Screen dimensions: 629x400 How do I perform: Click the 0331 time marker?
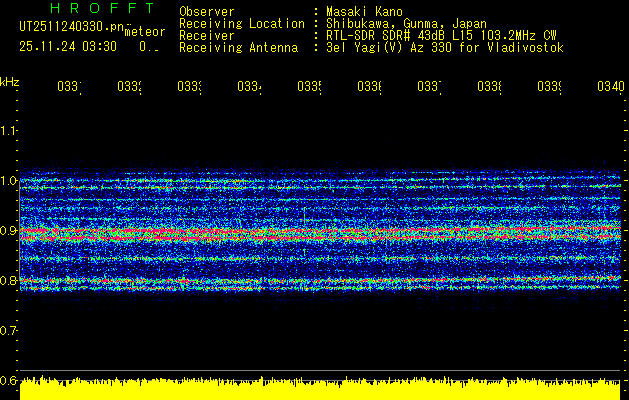[x=69, y=86]
